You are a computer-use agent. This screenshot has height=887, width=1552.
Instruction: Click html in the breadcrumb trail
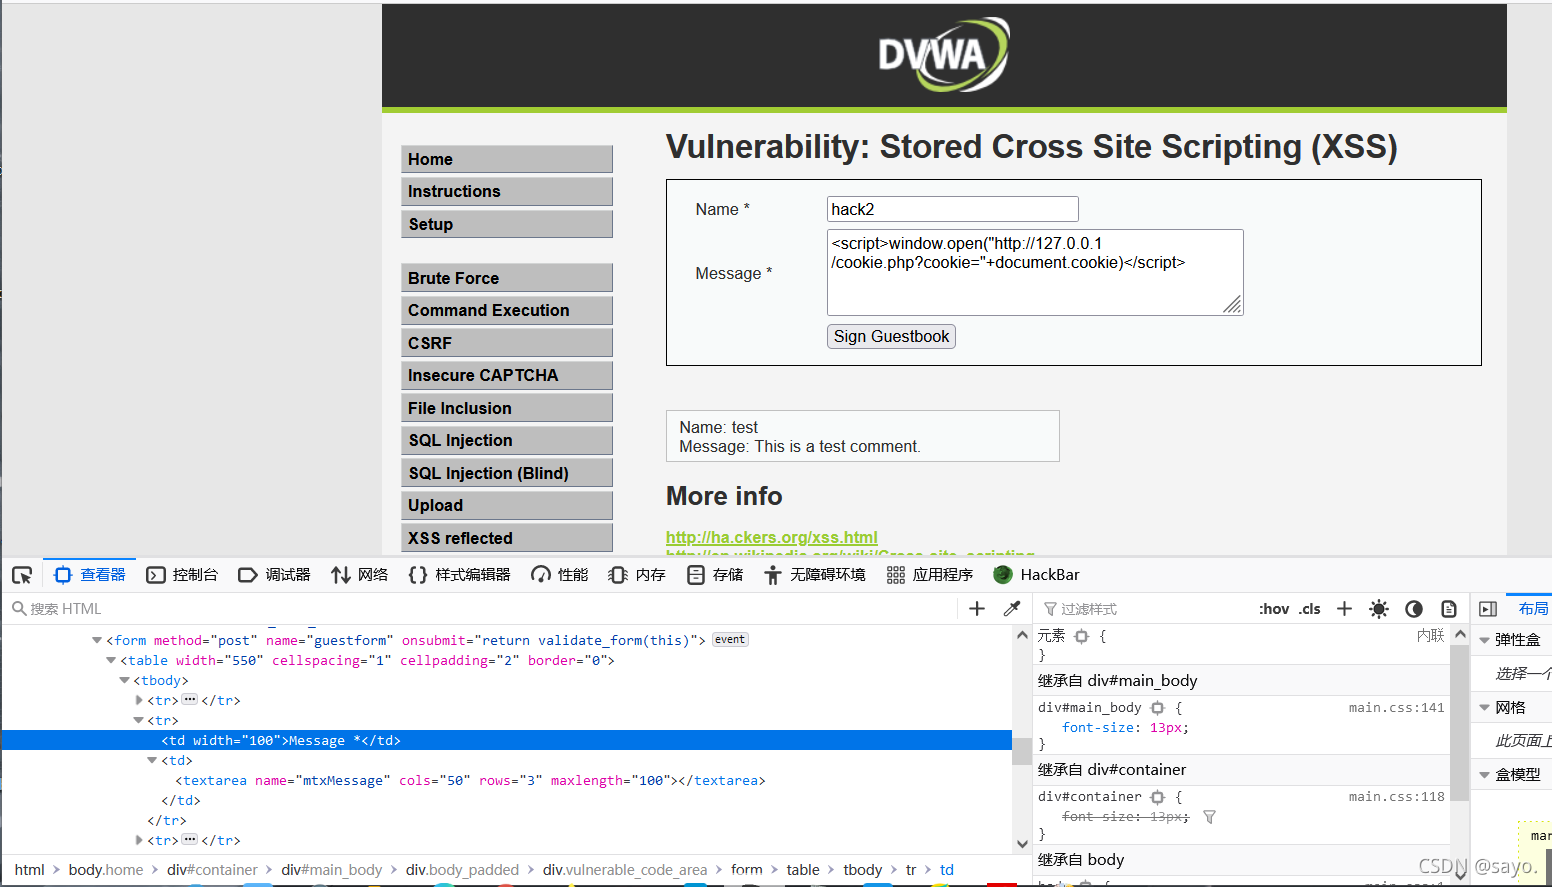[29, 870]
